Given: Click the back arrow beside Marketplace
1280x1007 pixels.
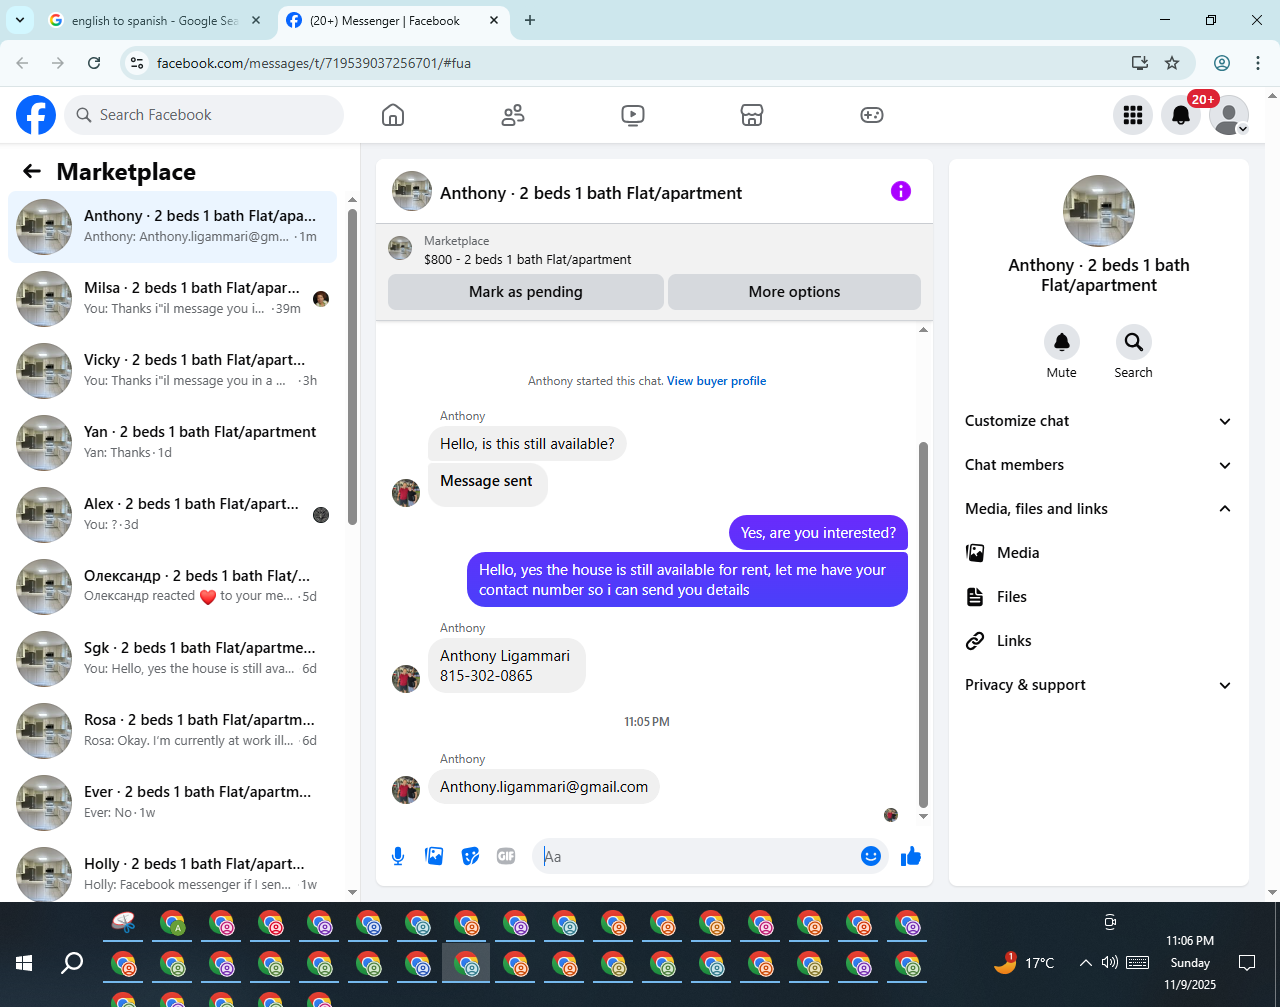Looking at the screenshot, I should point(32,171).
